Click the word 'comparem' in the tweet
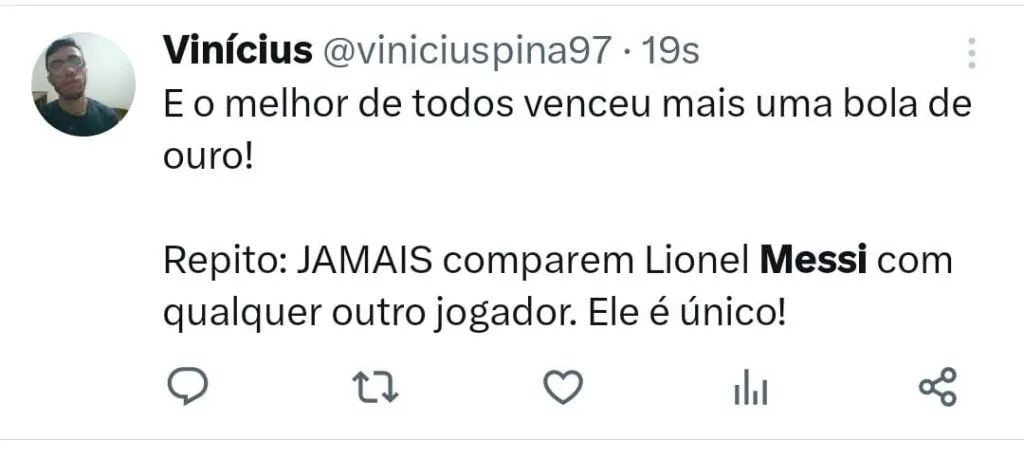This screenshot has height=458, width=1024. 534,264
